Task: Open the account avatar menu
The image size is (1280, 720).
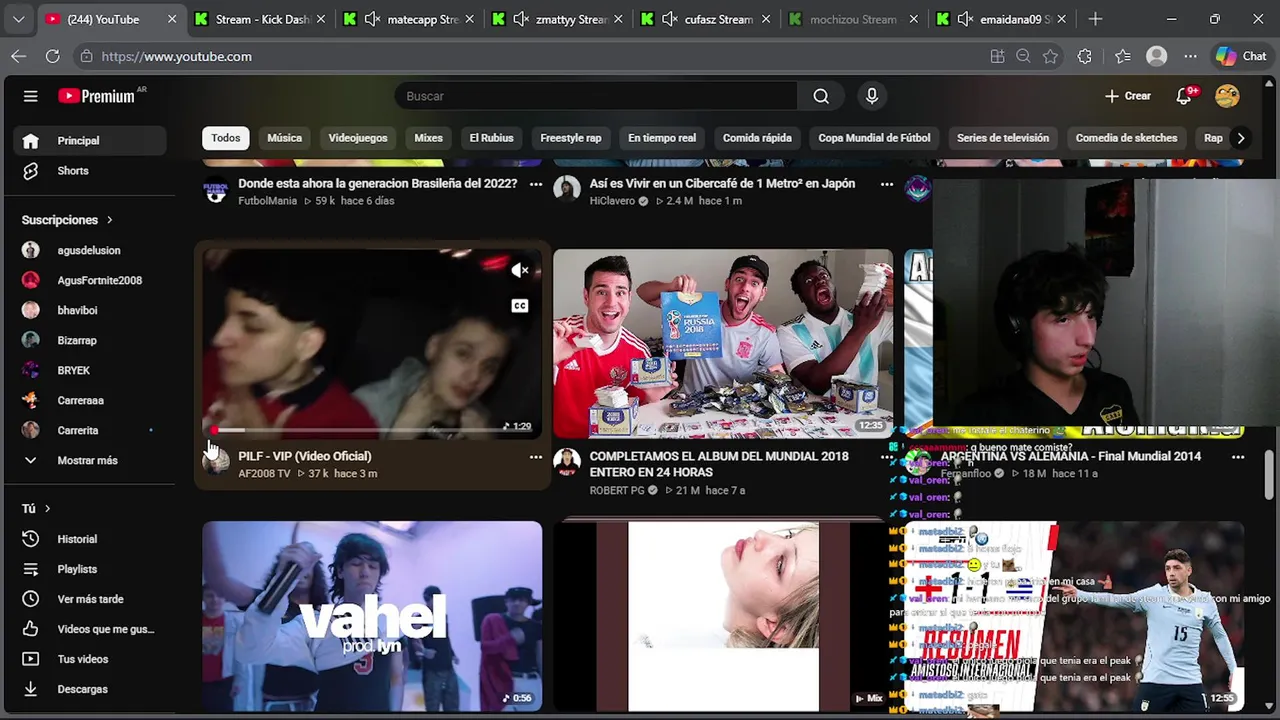Action: pos(1227,96)
